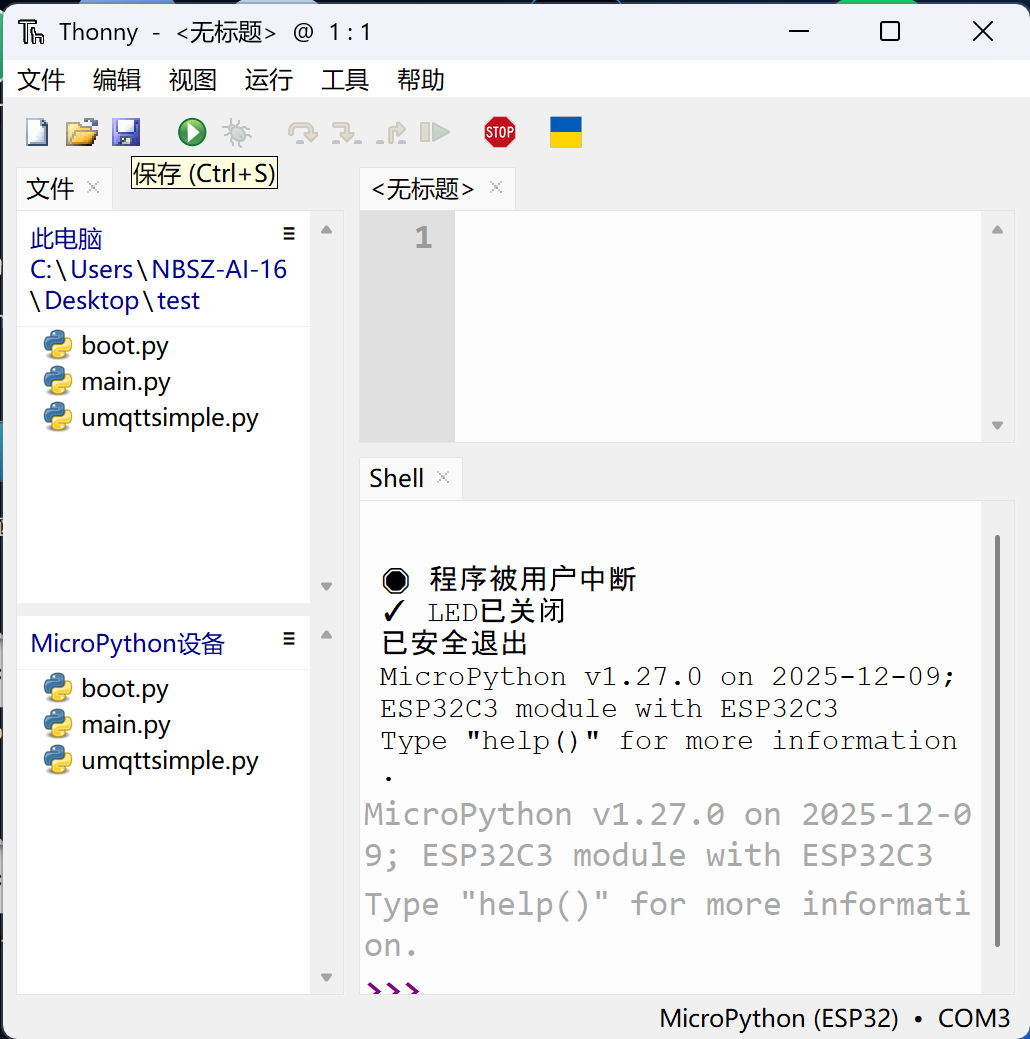Open the 工具 menu
The height and width of the screenshot is (1039, 1030).
344,80
